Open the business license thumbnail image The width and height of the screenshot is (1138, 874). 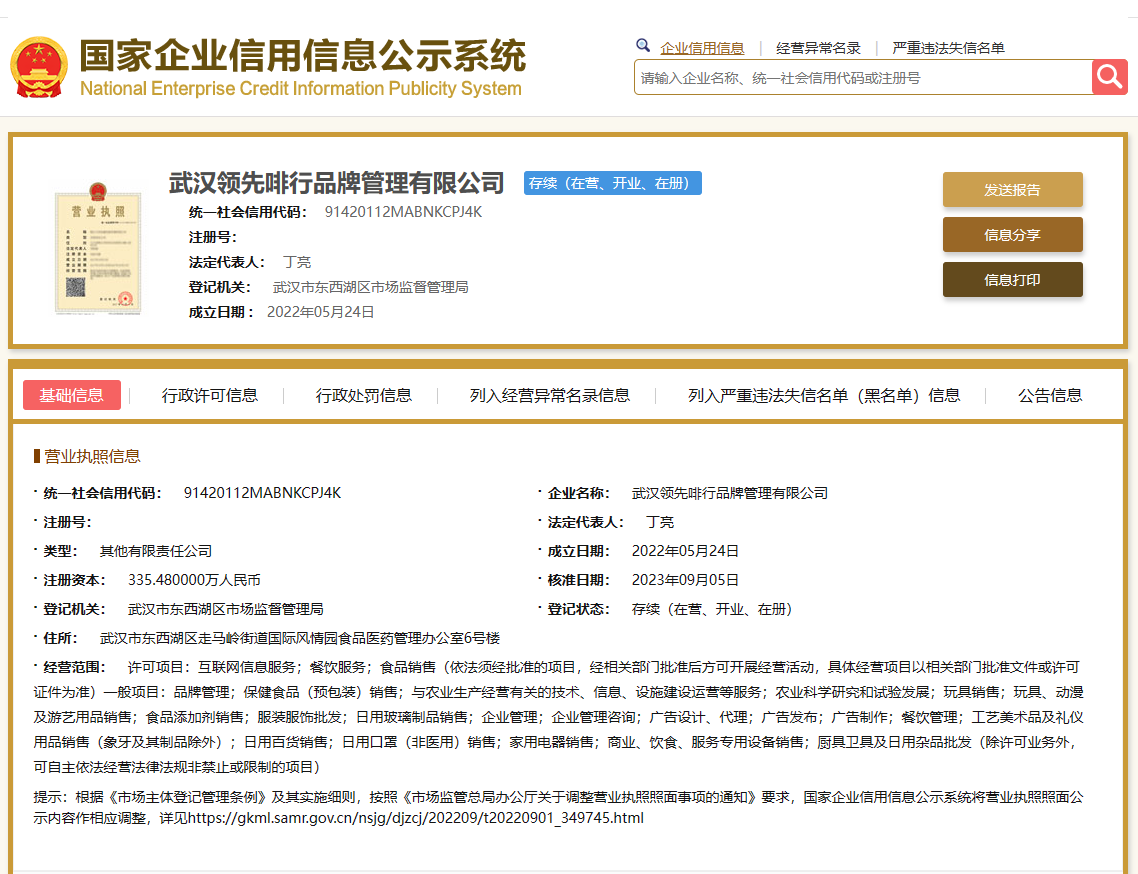pos(98,249)
